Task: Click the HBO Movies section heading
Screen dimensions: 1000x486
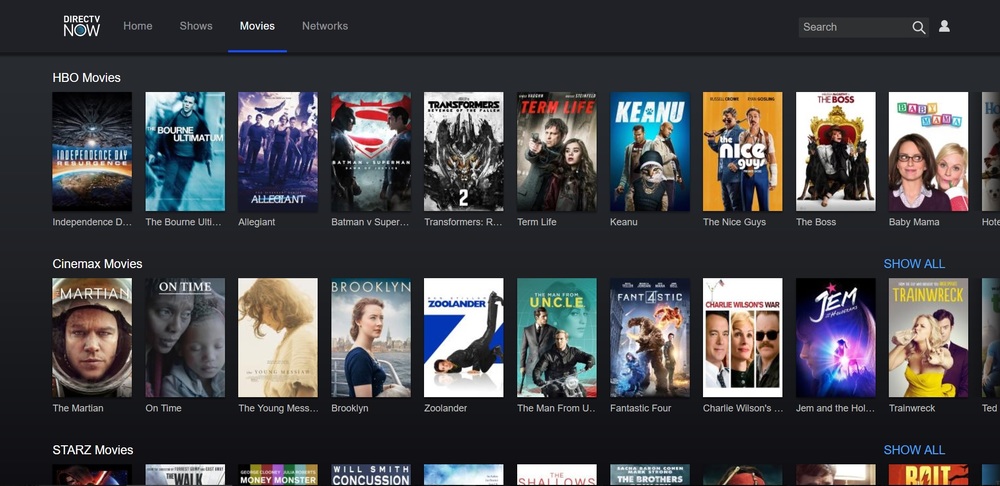Action: coord(87,78)
